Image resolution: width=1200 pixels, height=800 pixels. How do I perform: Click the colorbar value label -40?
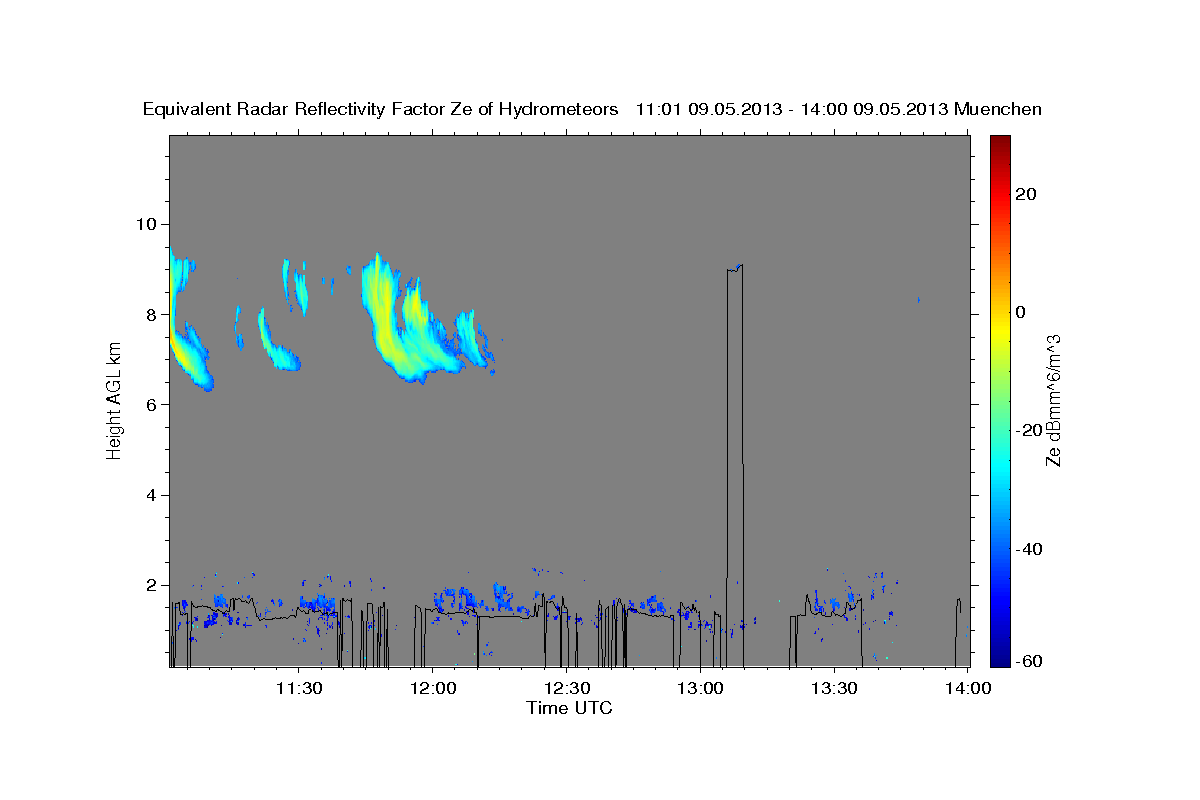click(x=1030, y=549)
